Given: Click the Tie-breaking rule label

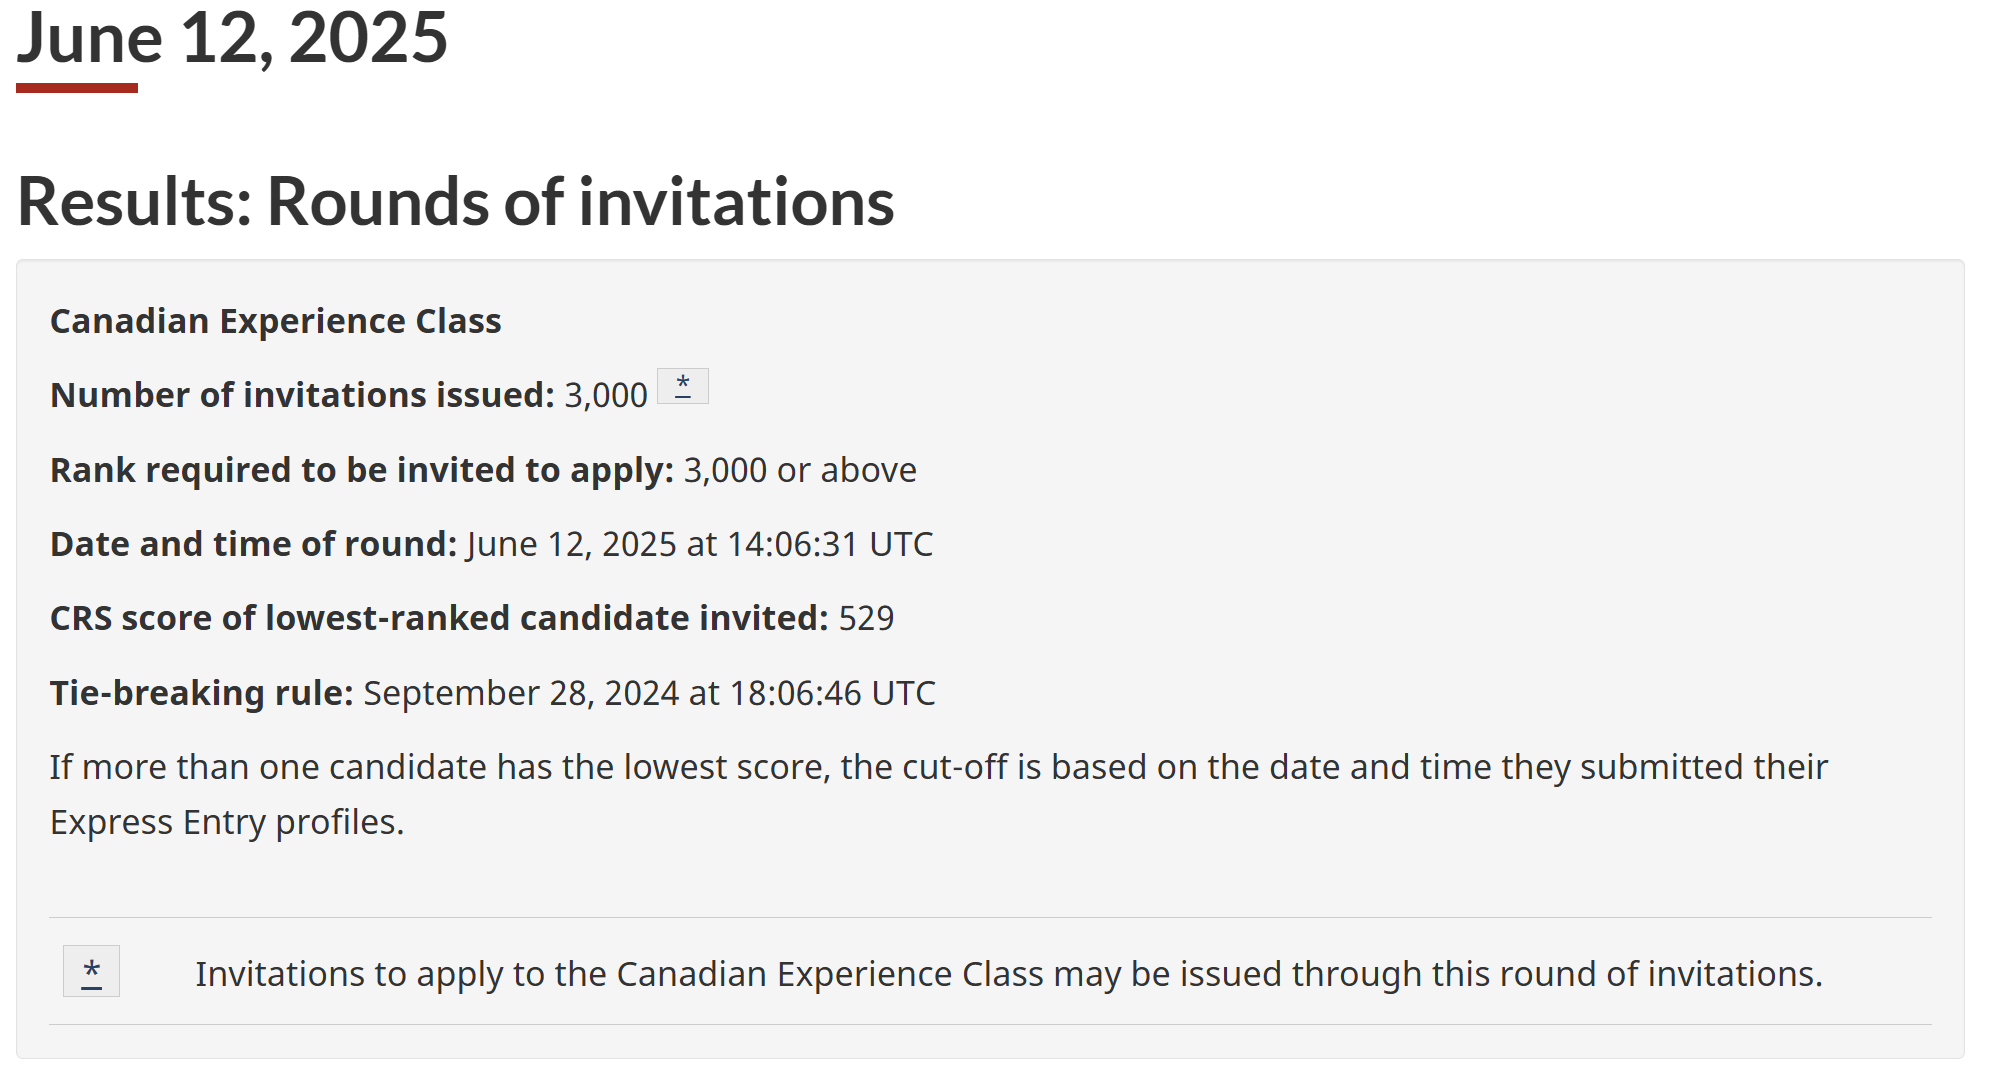Looking at the screenshot, I should (202, 693).
